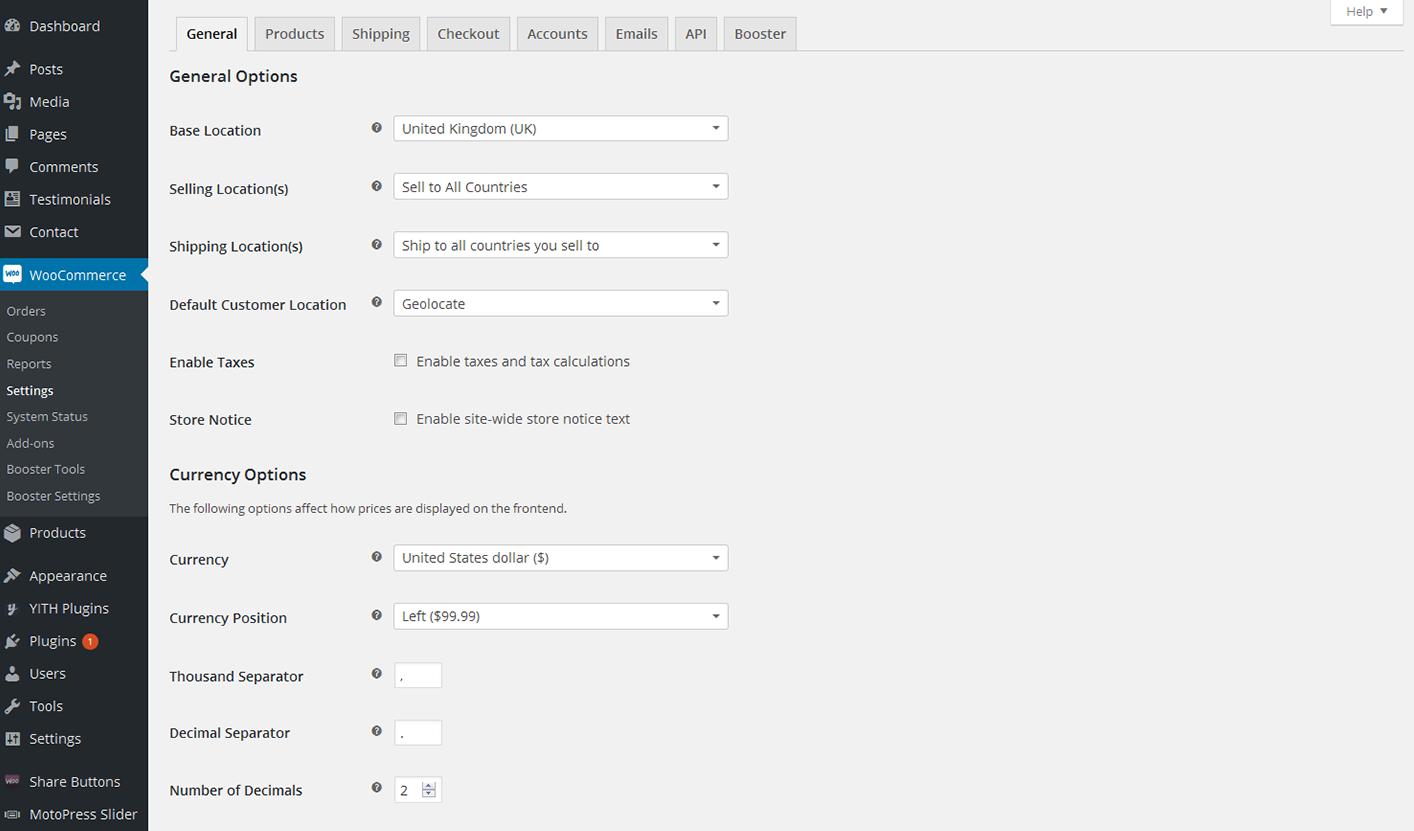The width and height of the screenshot is (1414, 831).
Task: Click help tooltip icon beside Base Location
Action: tap(377, 128)
